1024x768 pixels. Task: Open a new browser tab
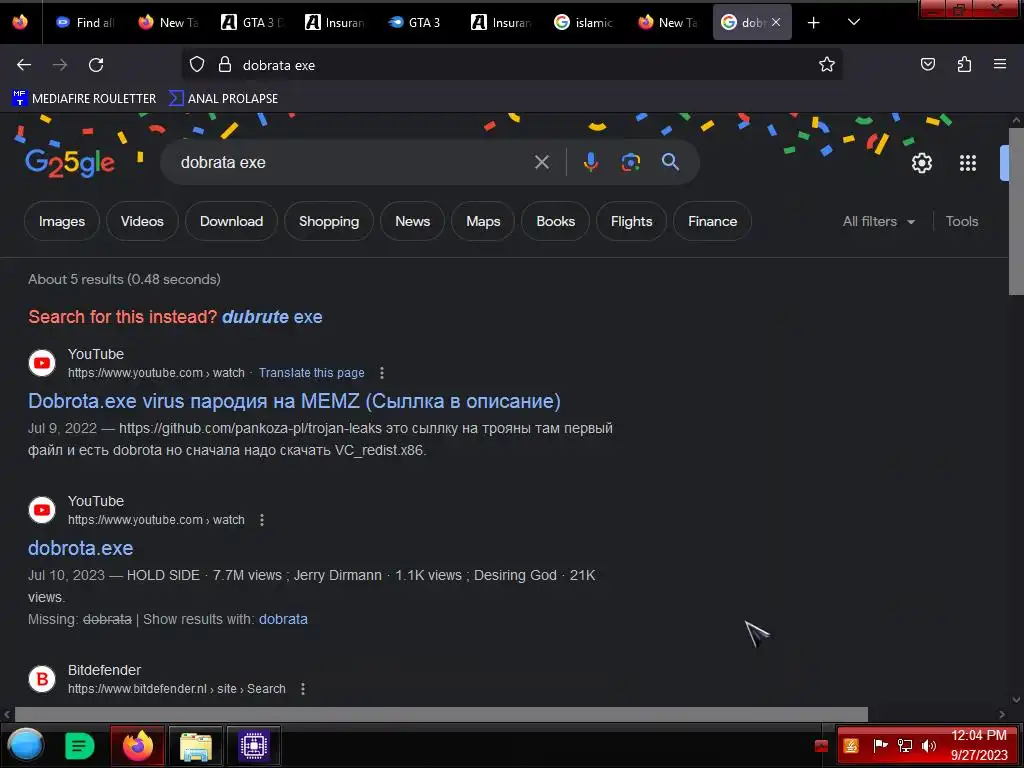click(813, 23)
